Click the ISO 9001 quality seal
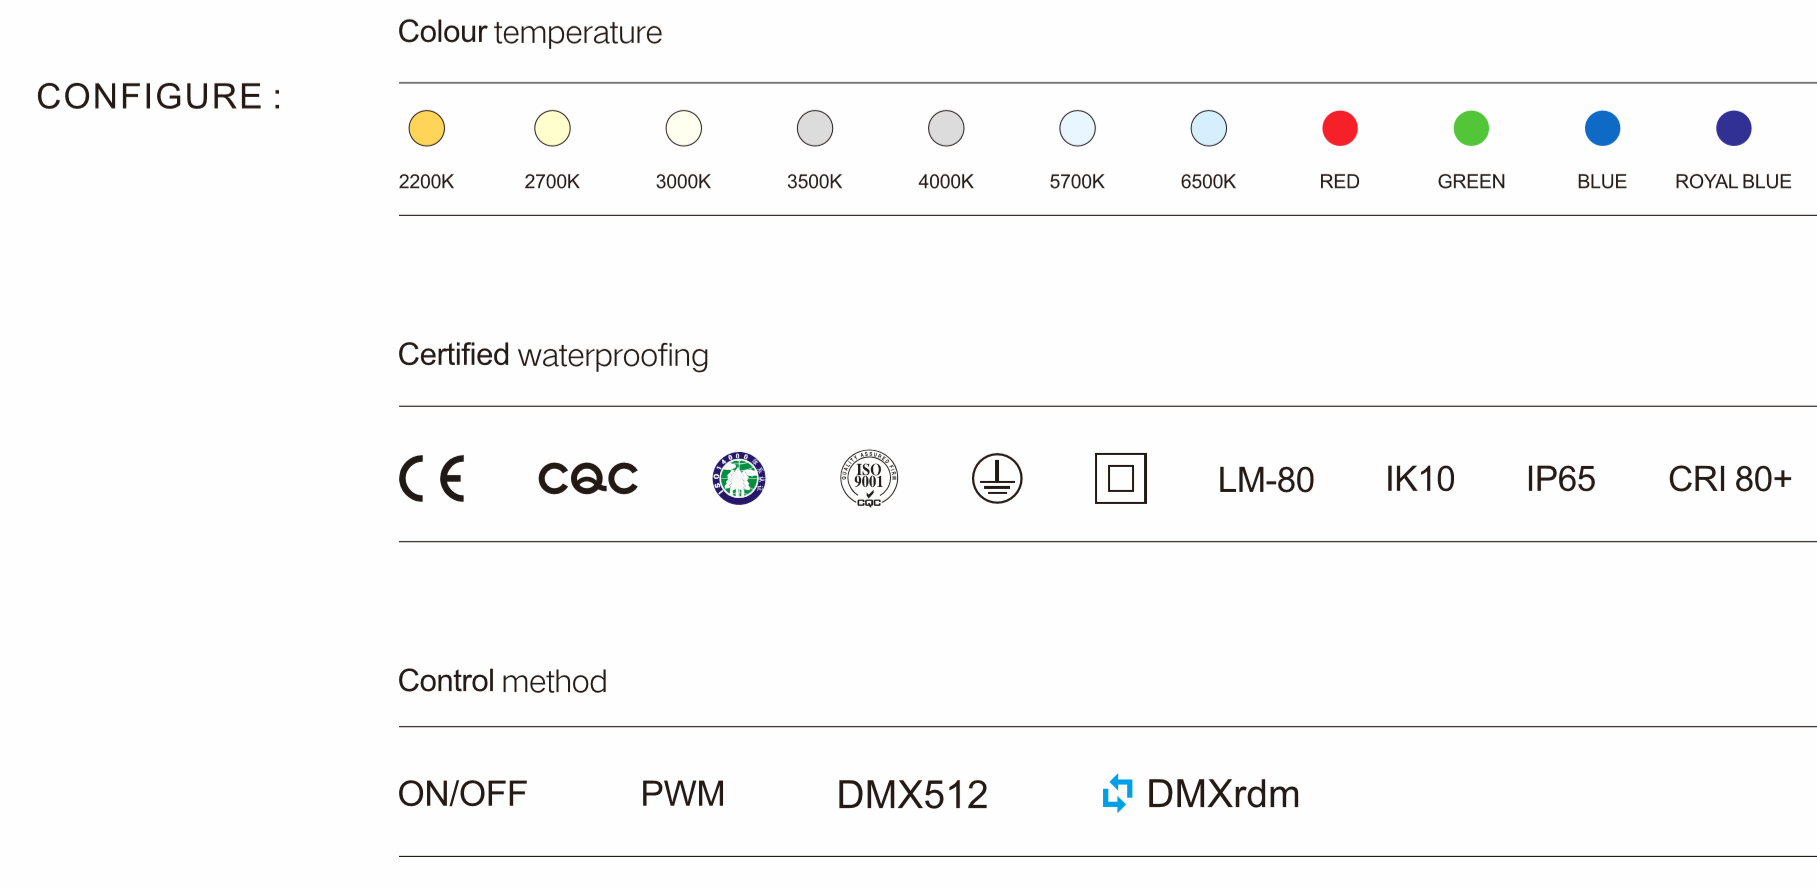Viewport: 1817px width, 887px height. 869,478
